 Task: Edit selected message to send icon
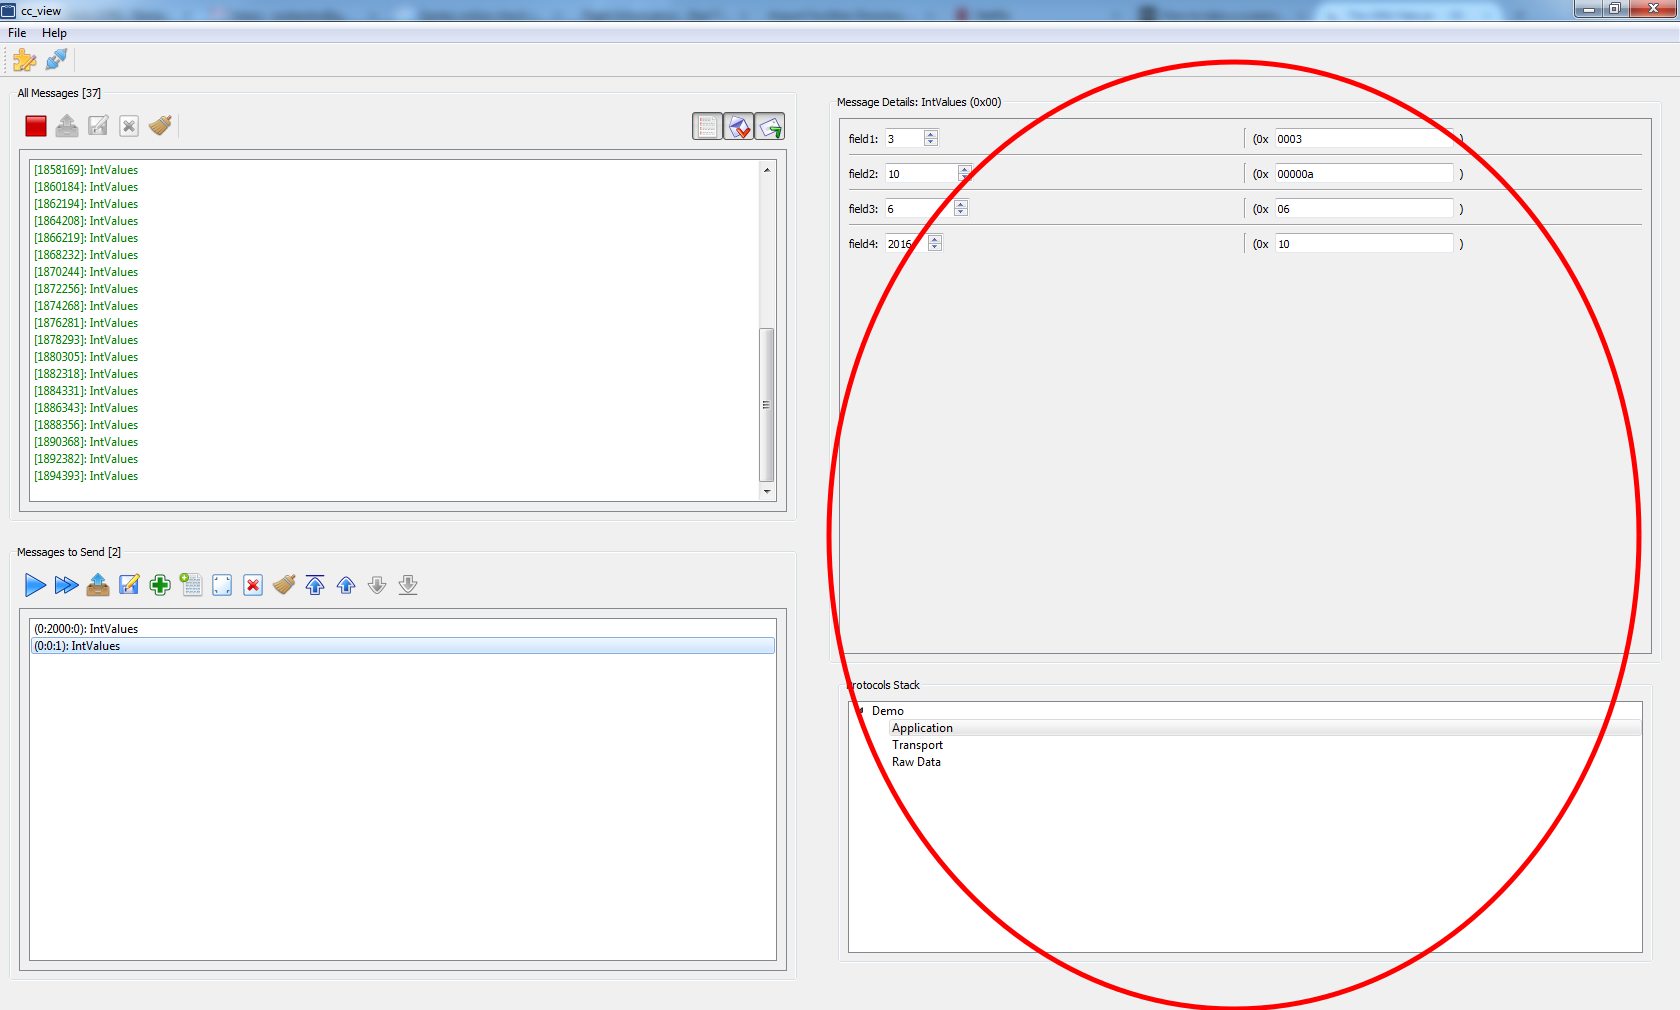tap(222, 585)
